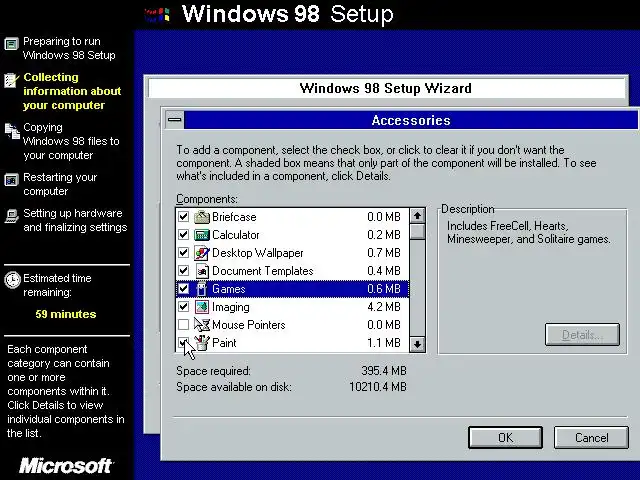Click the 0.7 MB size value

tap(384, 253)
